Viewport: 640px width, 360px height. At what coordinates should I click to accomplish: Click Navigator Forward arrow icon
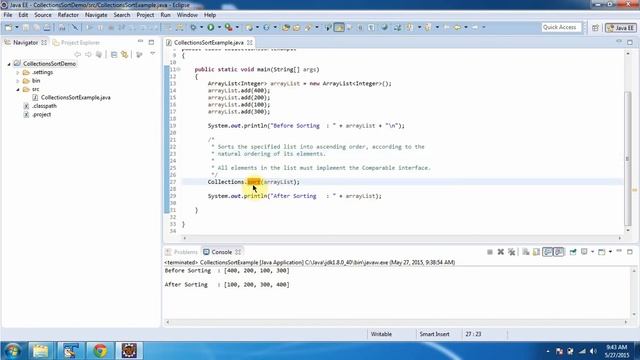click(88, 54)
